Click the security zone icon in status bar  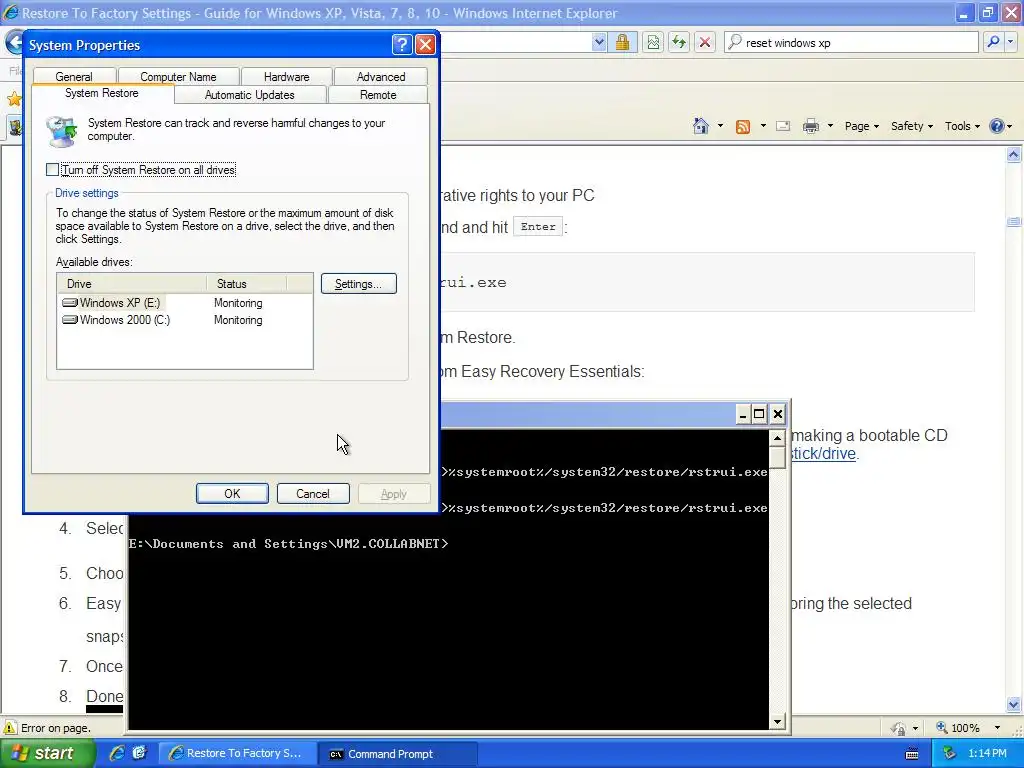899,728
